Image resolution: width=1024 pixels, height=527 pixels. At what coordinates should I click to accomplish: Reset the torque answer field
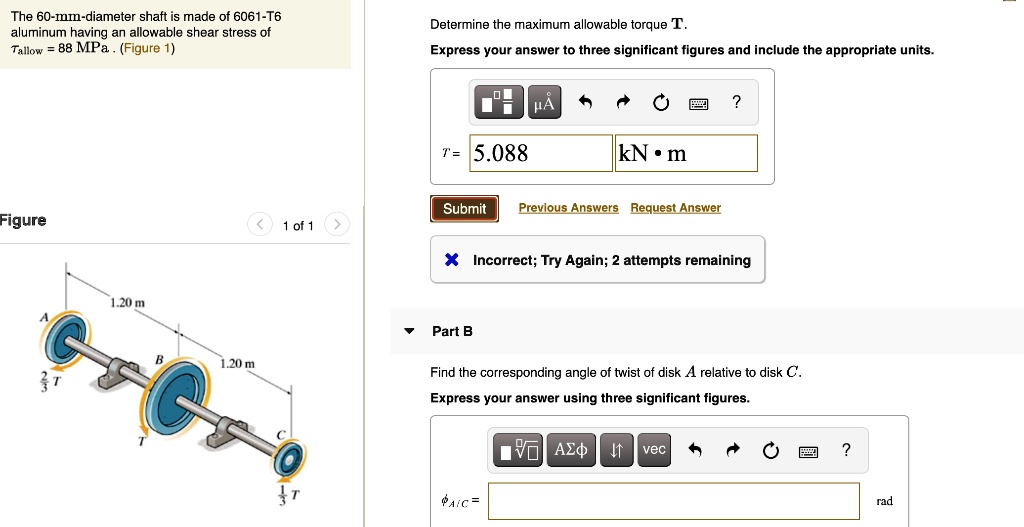click(x=660, y=102)
